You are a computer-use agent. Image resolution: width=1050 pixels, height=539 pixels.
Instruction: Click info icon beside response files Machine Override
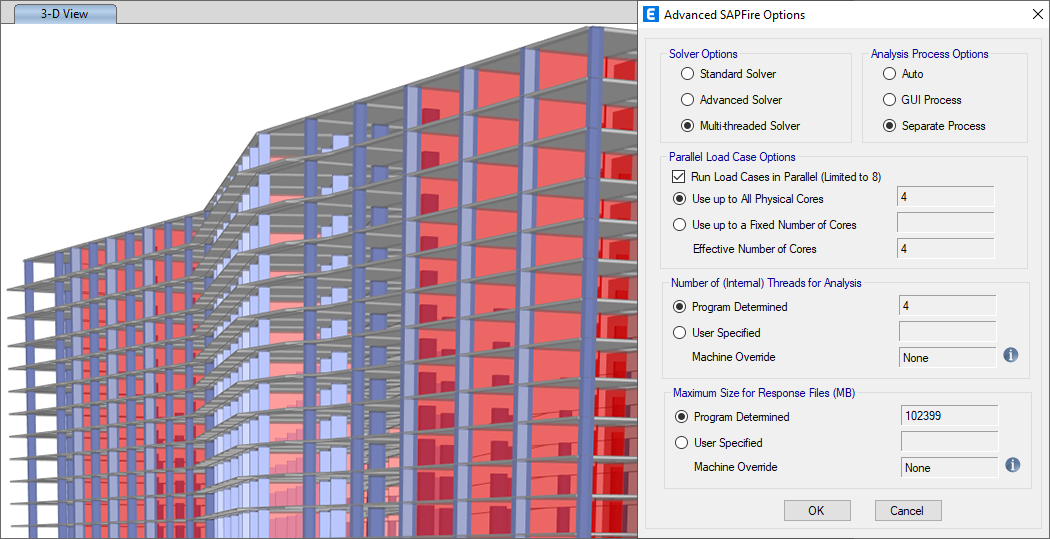tap(1012, 465)
